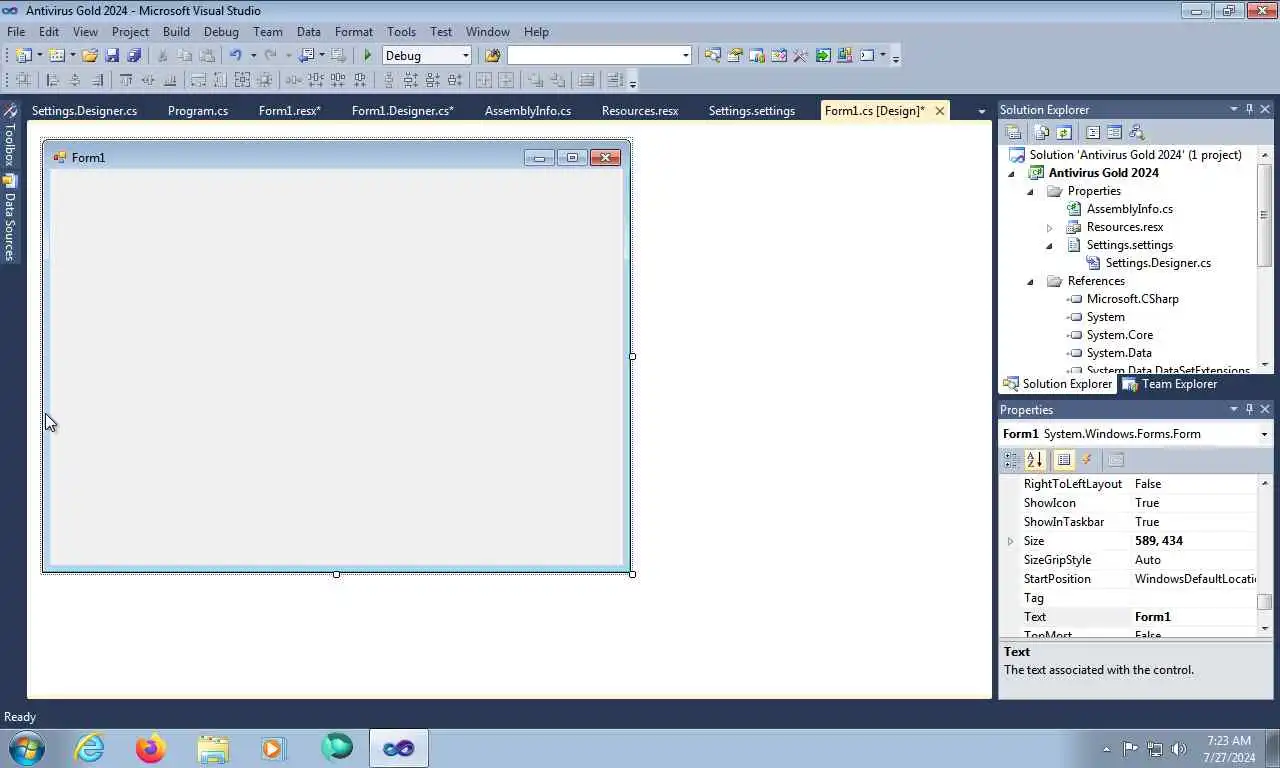This screenshot has height=768, width=1280.
Task: Click the Command Window toolbar icon
Action: tap(867, 56)
